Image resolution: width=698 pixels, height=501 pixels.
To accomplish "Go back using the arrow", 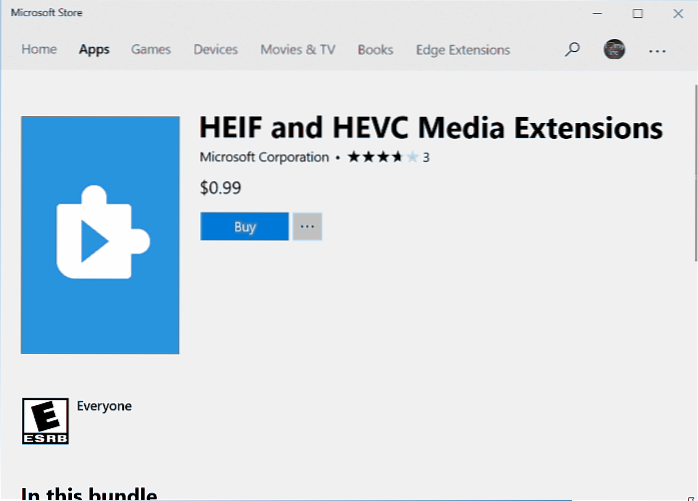I will pos(10,13).
